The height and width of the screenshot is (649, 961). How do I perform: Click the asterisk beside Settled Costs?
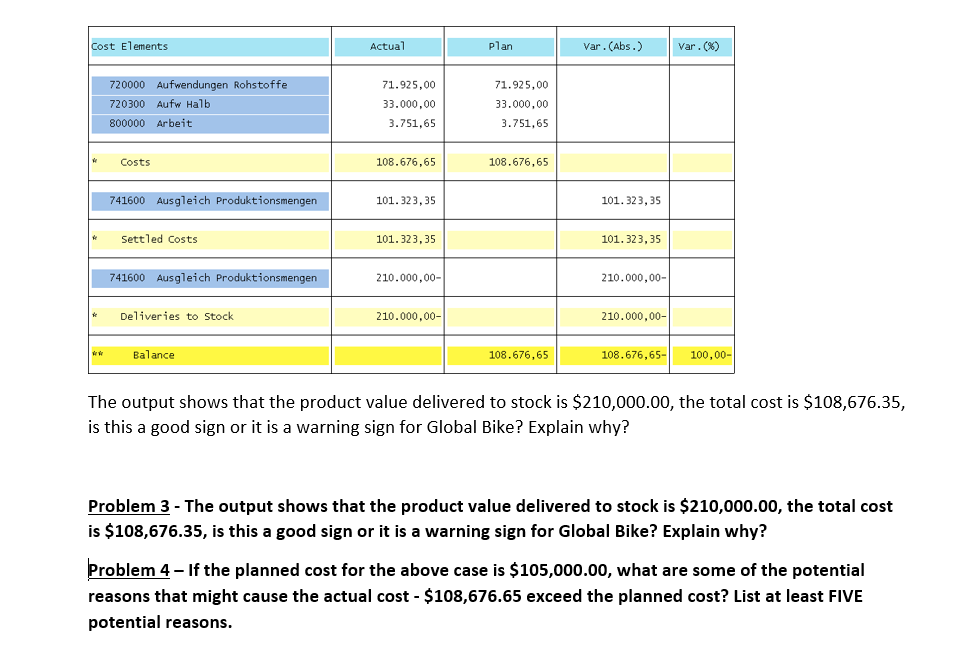coord(94,238)
